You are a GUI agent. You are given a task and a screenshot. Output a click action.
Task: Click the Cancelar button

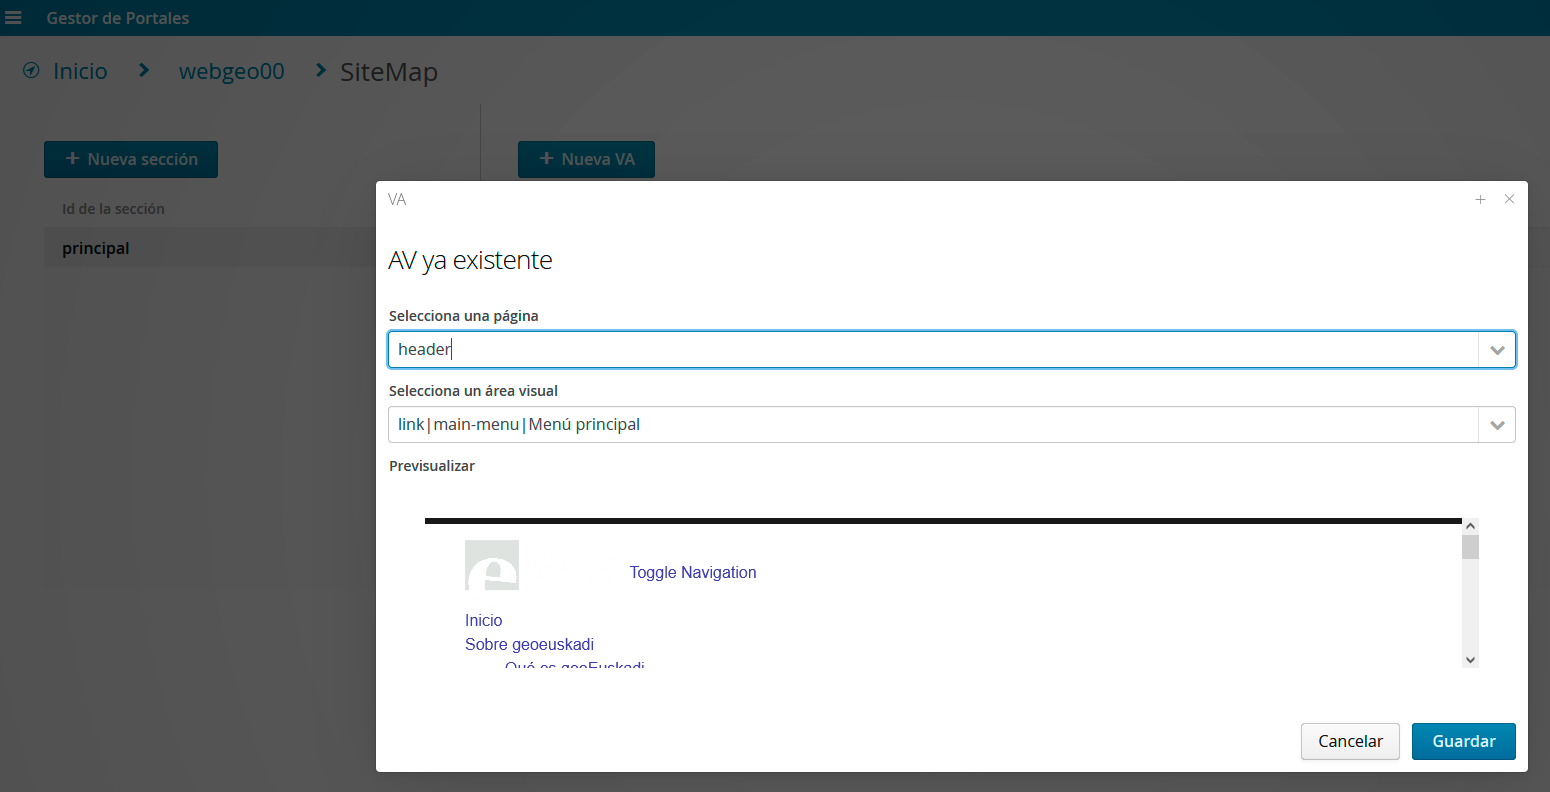(x=1350, y=741)
